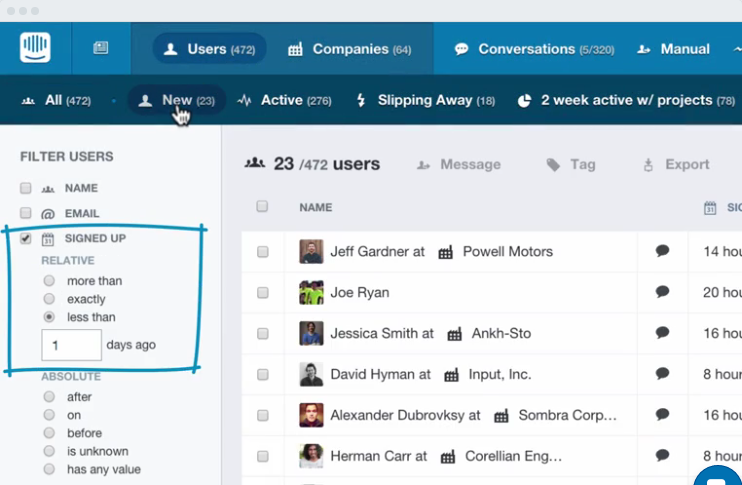Click the Tag button

point(571,164)
